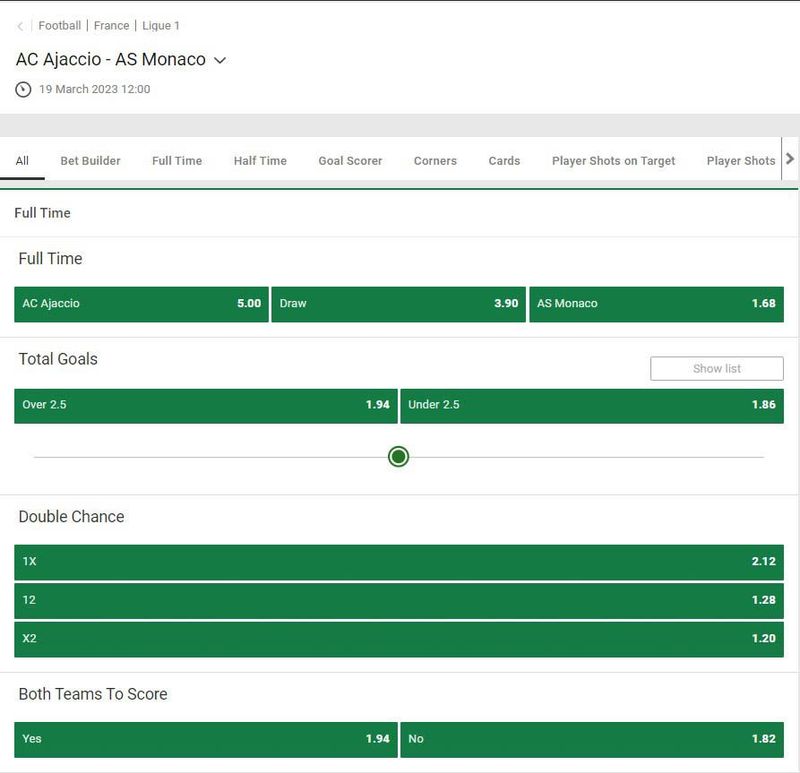Click the Total Goals slider handle
This screenshot has width=800, height=773.
[x=398, y=457]
